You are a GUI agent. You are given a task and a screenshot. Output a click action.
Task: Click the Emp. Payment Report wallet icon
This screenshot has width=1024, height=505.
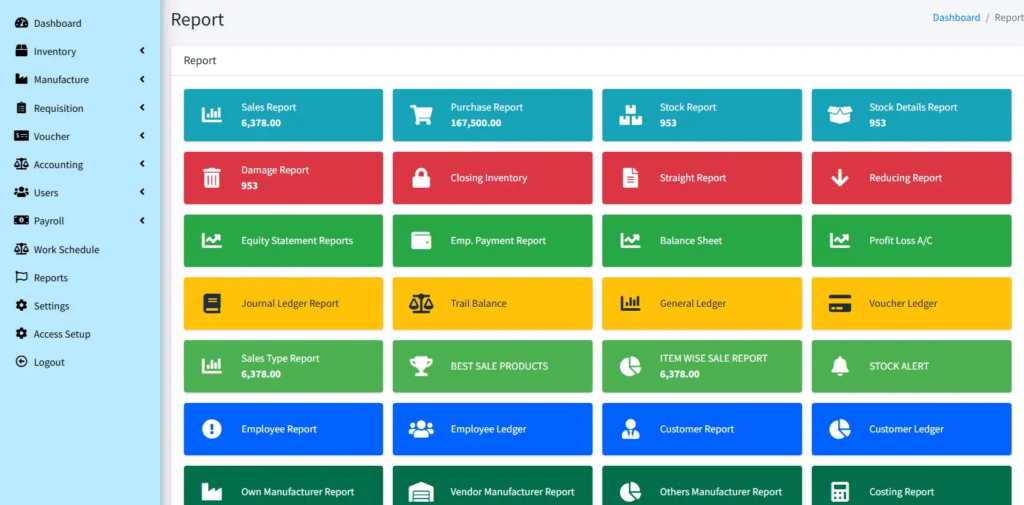(421, 240)
